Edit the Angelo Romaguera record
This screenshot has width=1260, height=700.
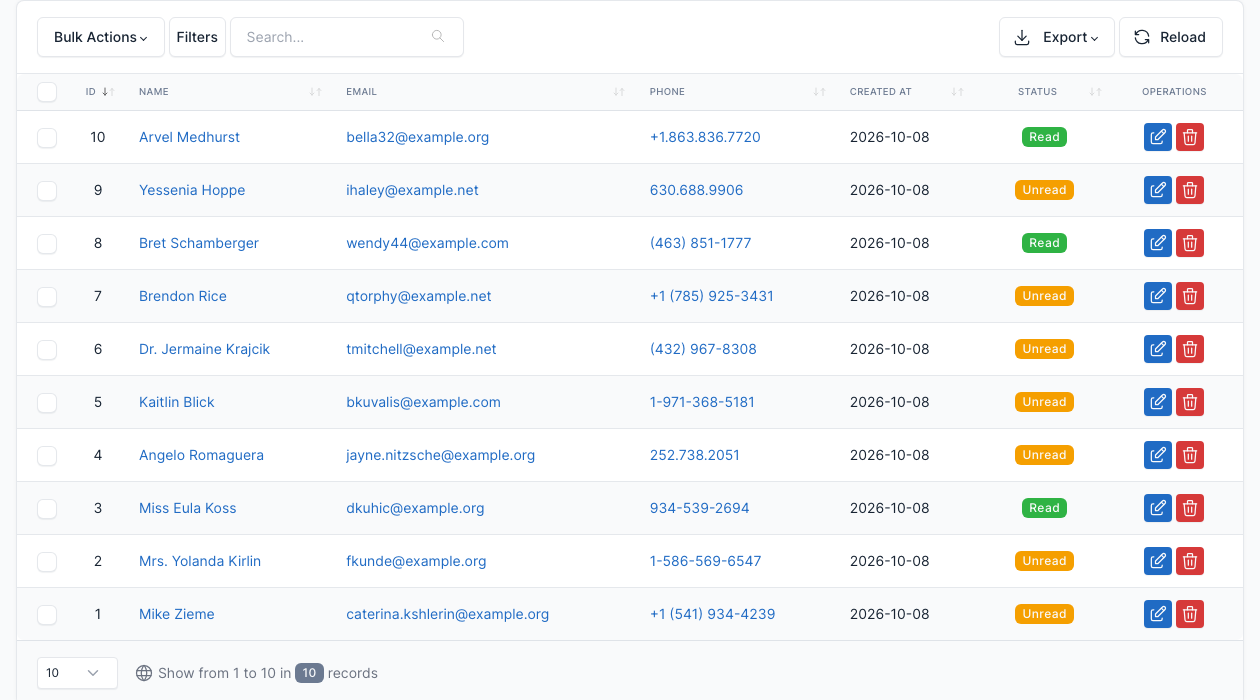click(x=1158, y=455)
